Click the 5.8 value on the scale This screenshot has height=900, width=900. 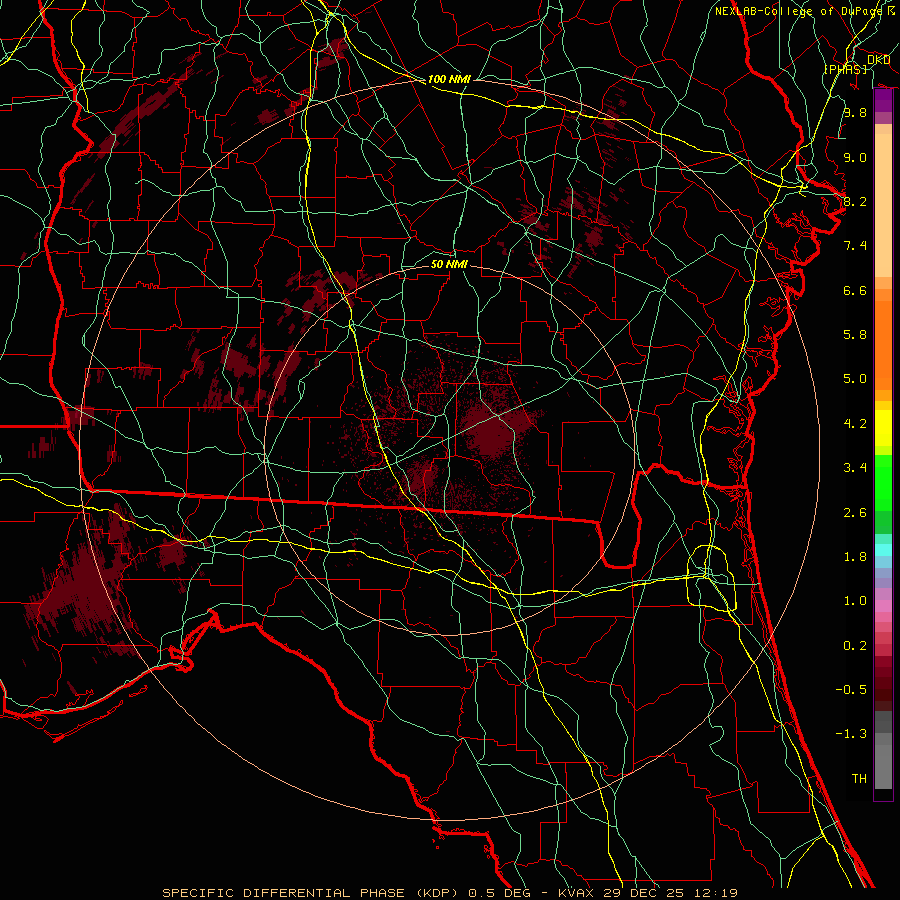(x=855, y=335)
